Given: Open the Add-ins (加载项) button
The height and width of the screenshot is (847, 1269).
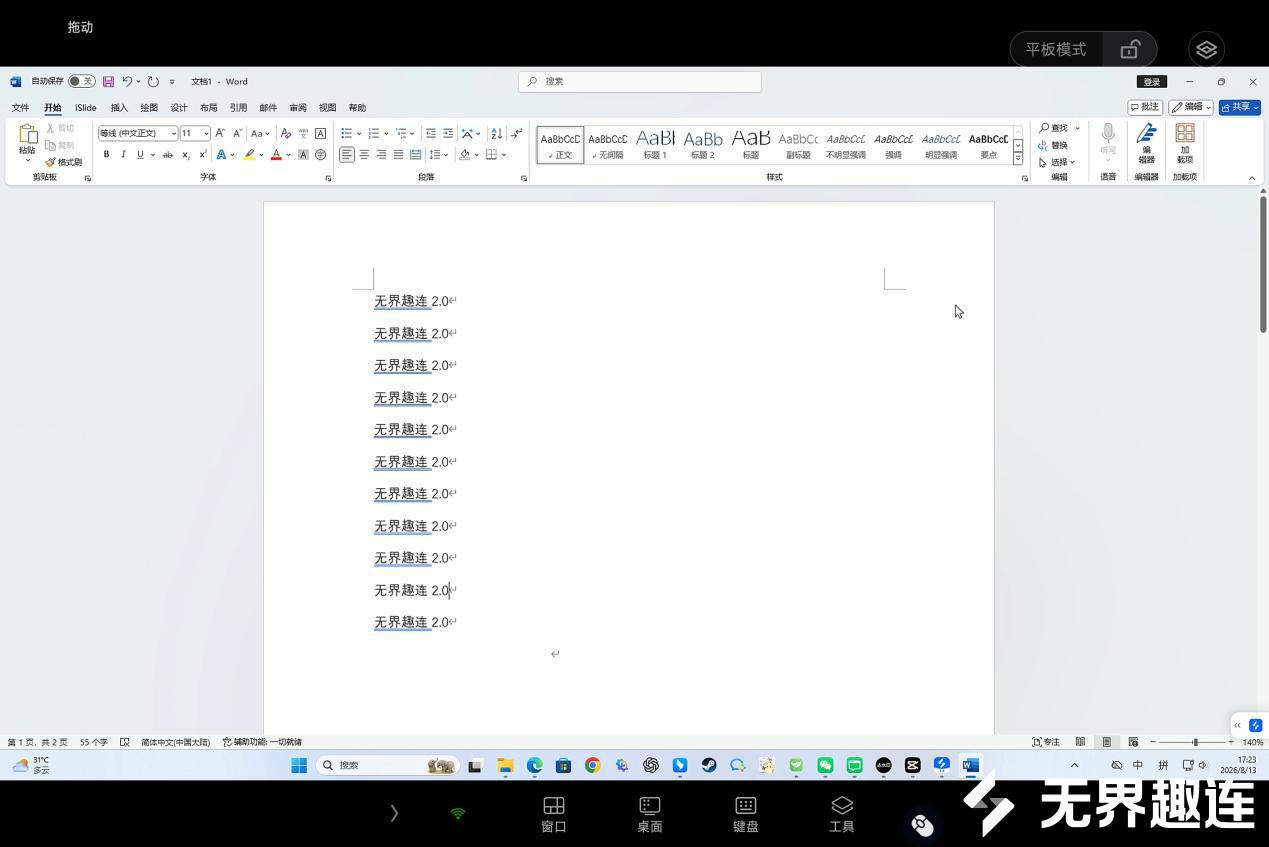Looking at the screenshot, I should click(x=1185, y=144).
